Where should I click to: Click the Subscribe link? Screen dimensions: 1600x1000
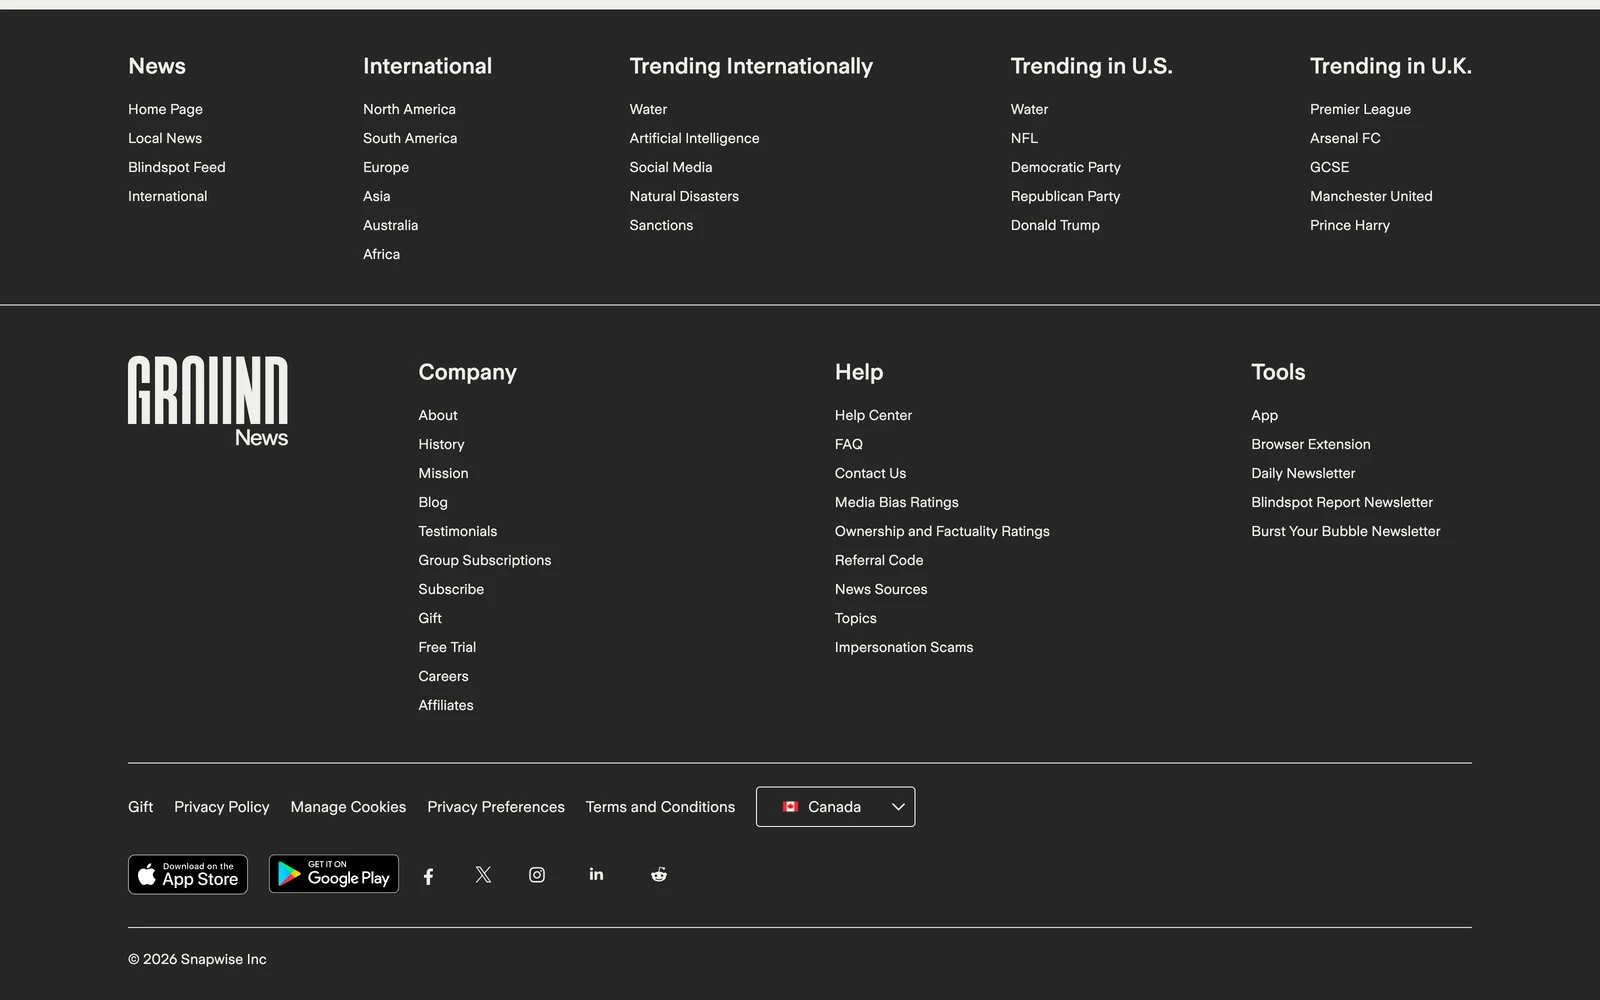click(451, 589)
